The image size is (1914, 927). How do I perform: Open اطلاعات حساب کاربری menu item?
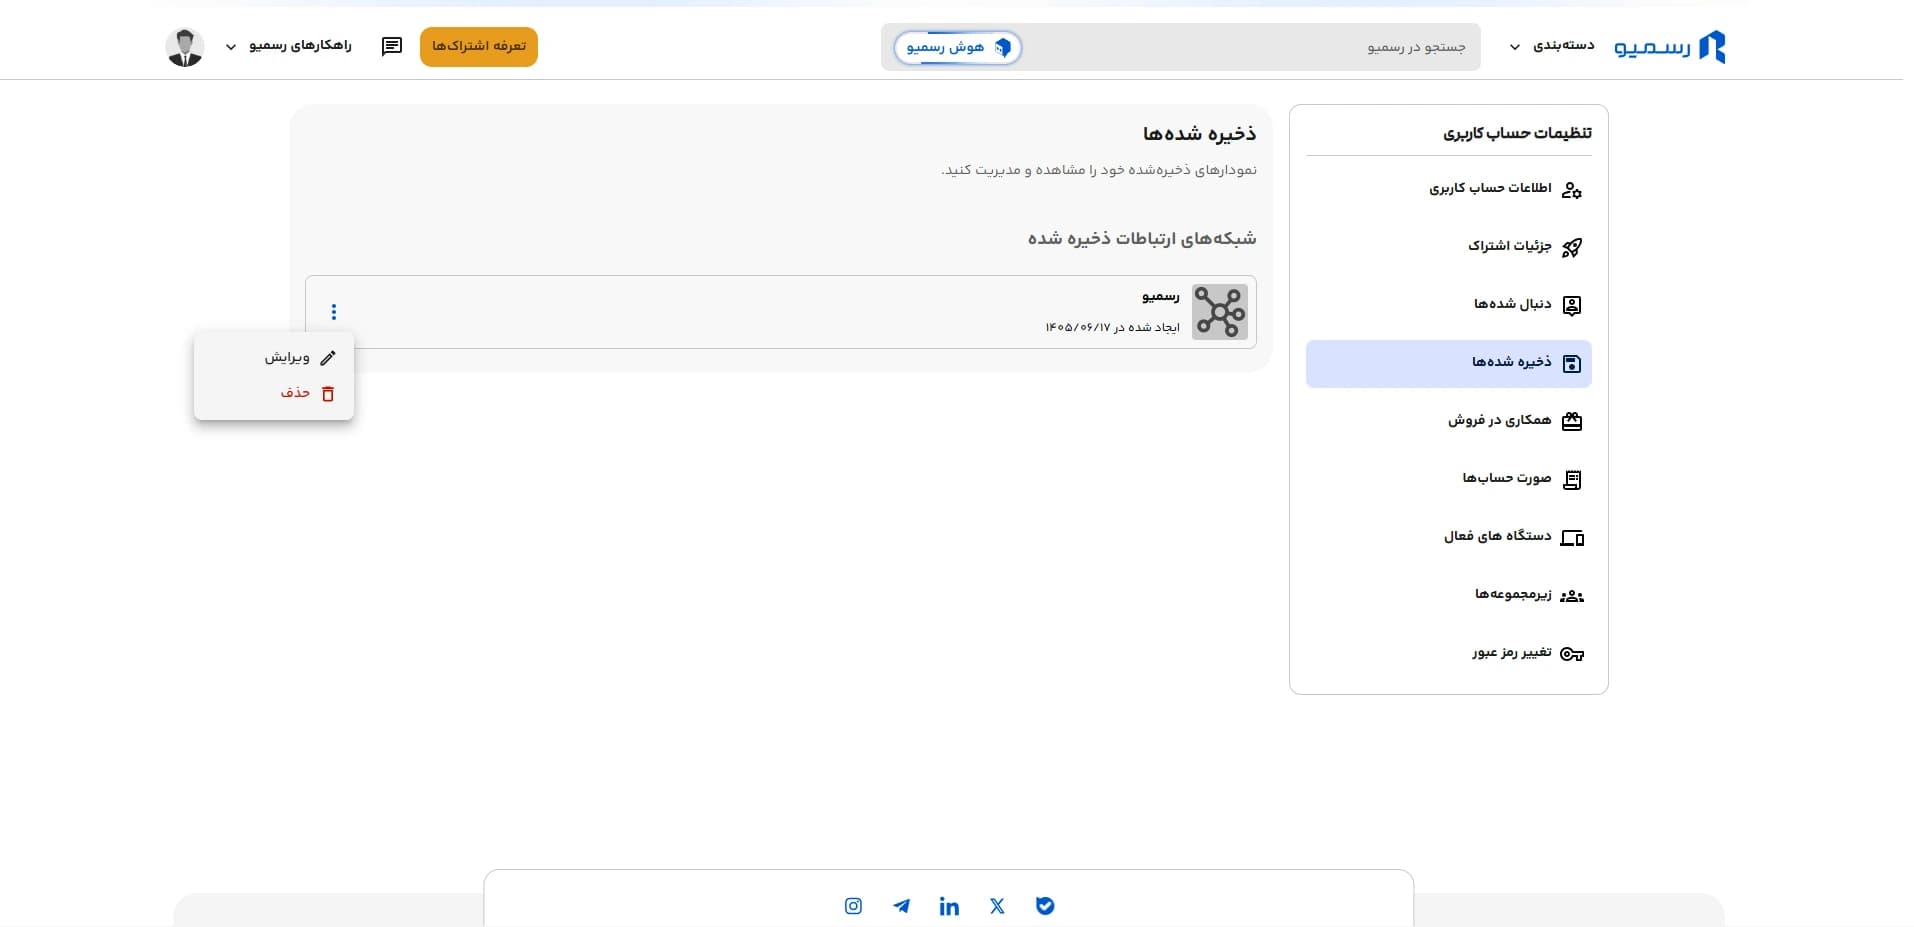pos(1448,189)
